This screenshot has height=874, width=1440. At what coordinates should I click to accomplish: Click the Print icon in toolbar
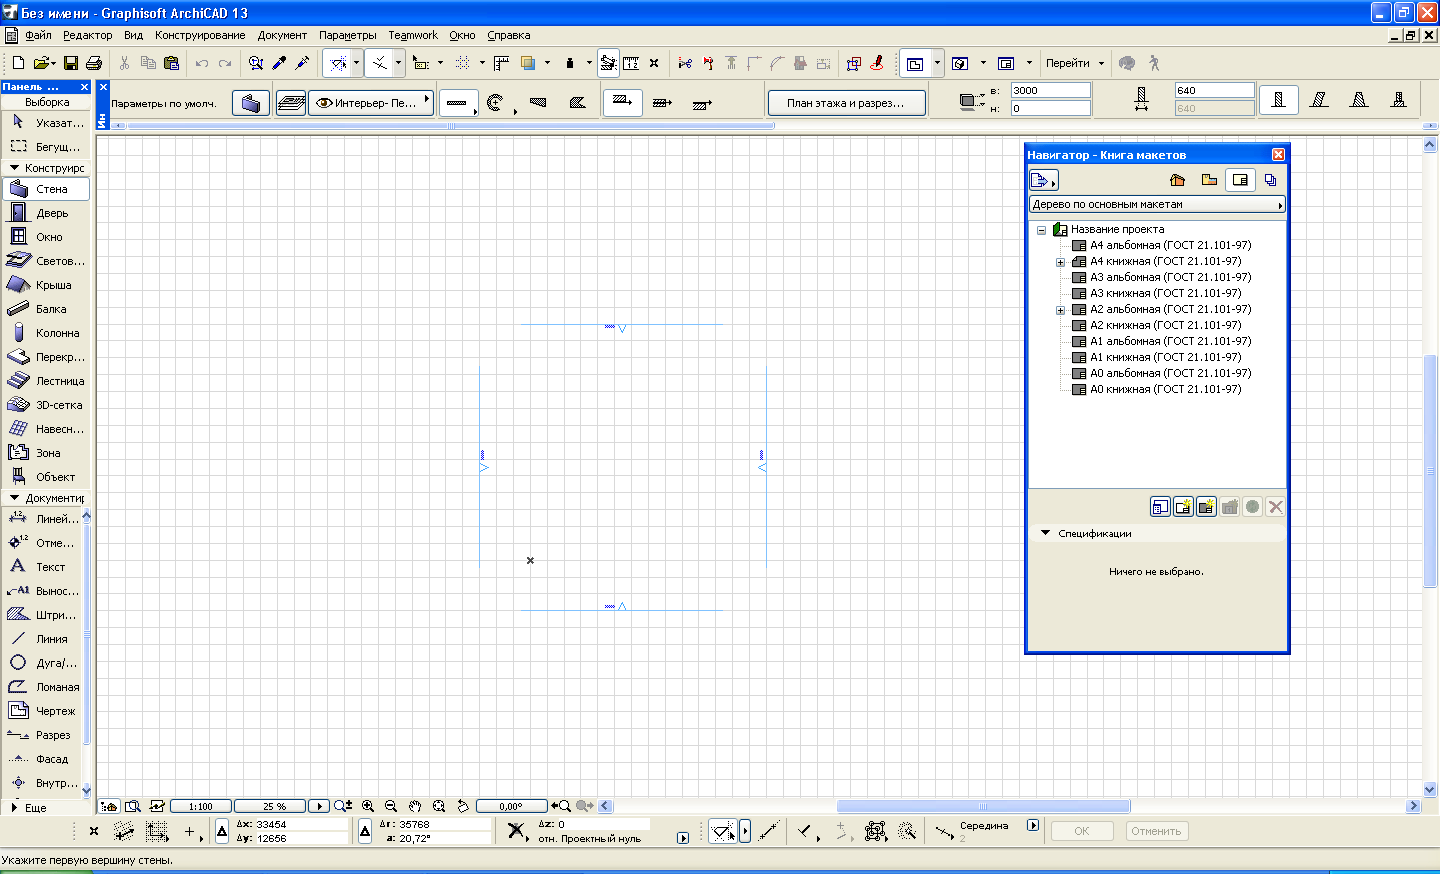(94, 63)
